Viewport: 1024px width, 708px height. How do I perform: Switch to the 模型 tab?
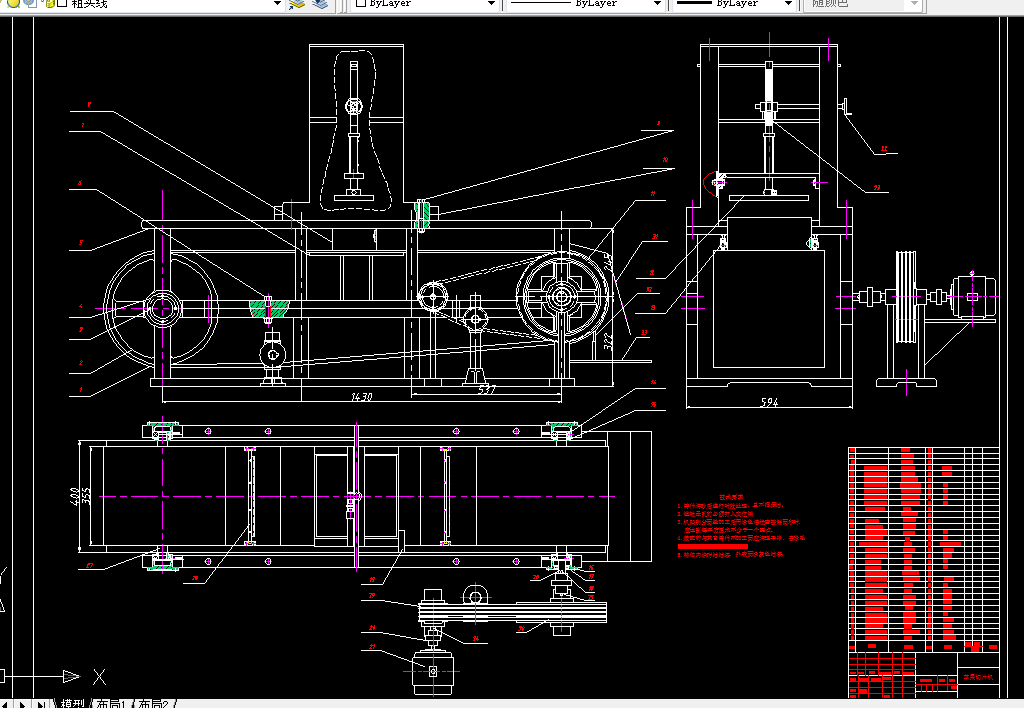pyautogui.click(x=72, y=703)
